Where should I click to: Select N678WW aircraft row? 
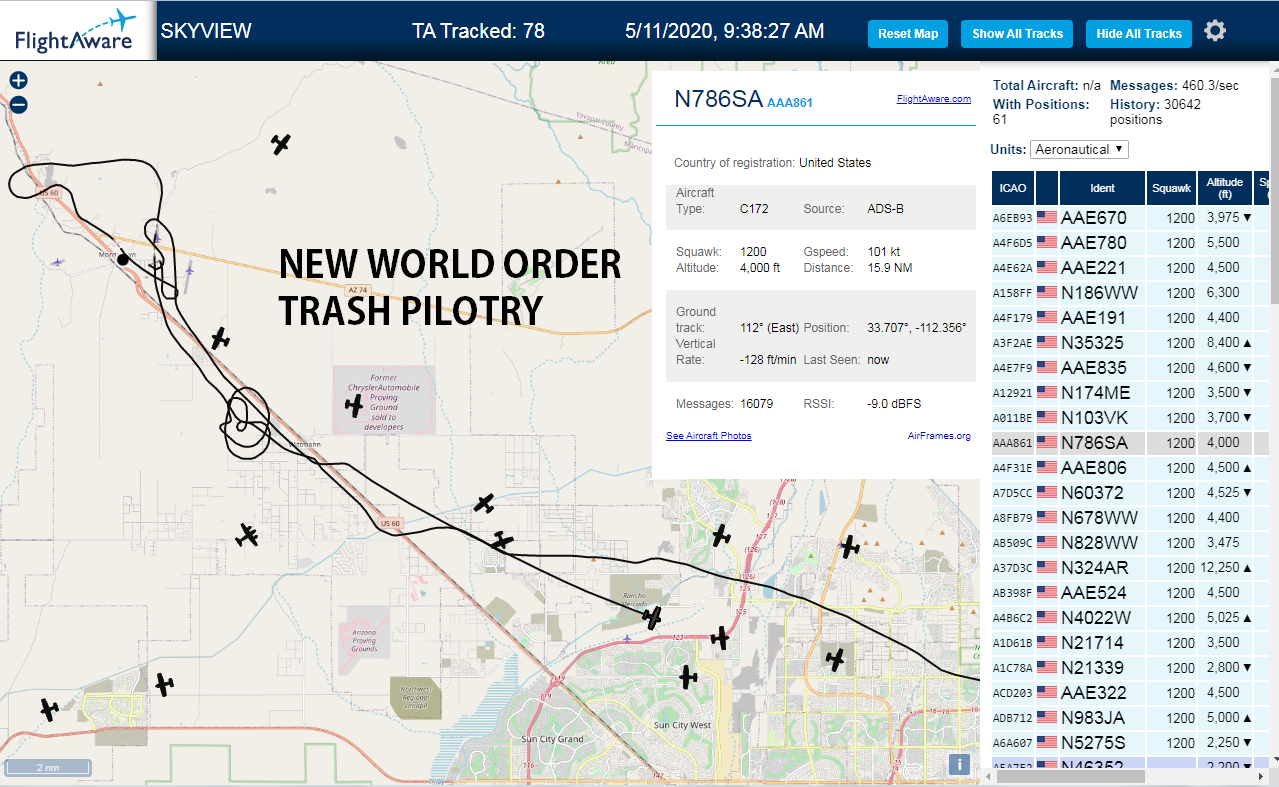[1130, 517]
